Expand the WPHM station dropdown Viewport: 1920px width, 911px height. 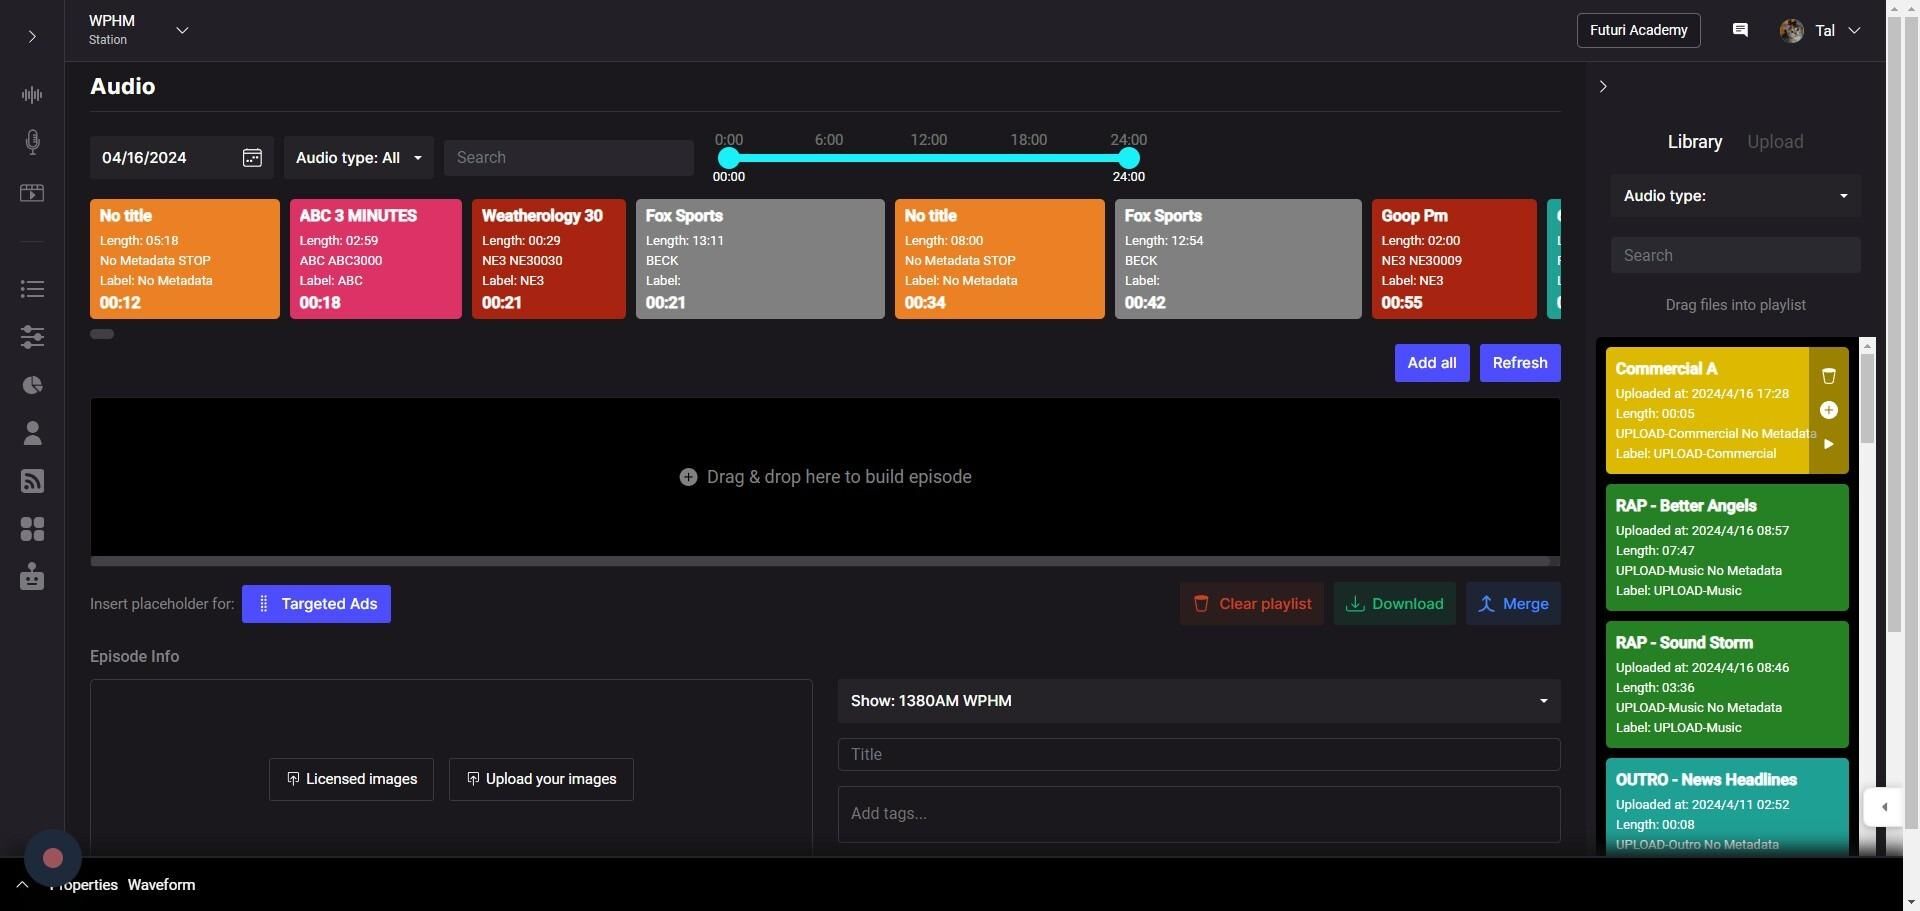click(182, 30)
